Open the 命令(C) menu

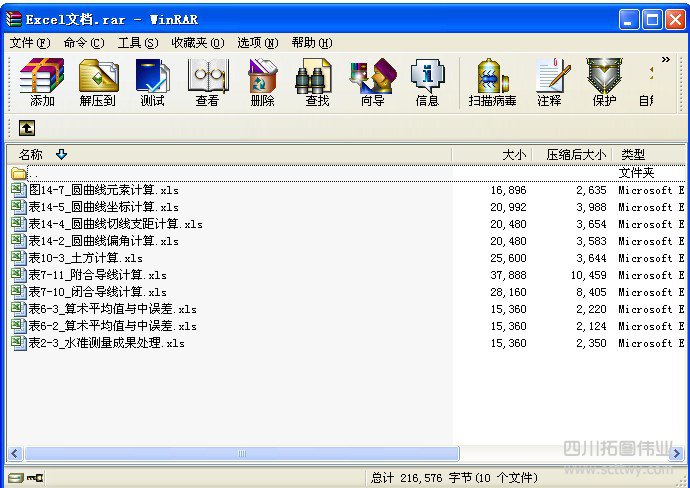point(84,43)
